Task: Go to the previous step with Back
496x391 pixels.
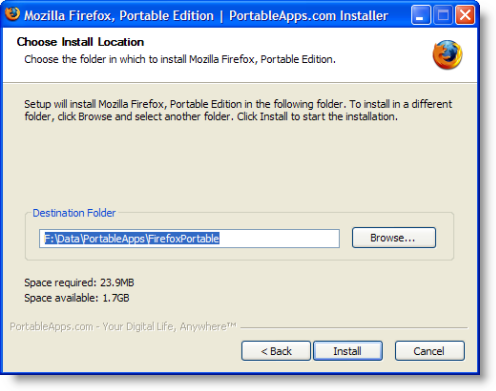Action: tap(276, 351)
